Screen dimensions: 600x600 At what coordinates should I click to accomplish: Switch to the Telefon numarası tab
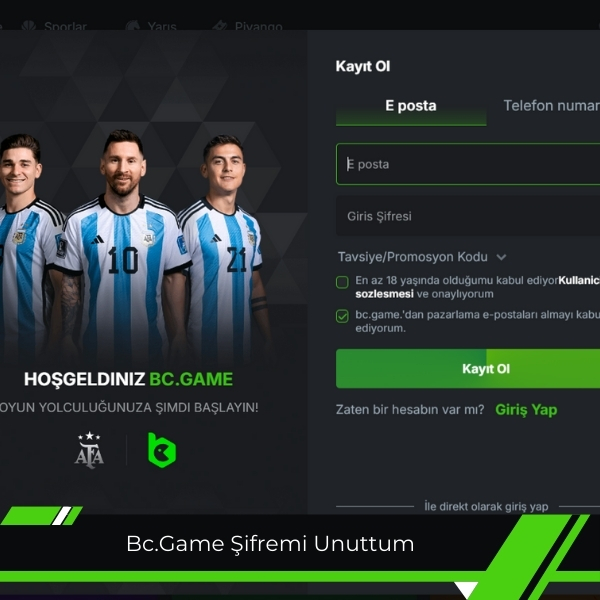(551, 106)
